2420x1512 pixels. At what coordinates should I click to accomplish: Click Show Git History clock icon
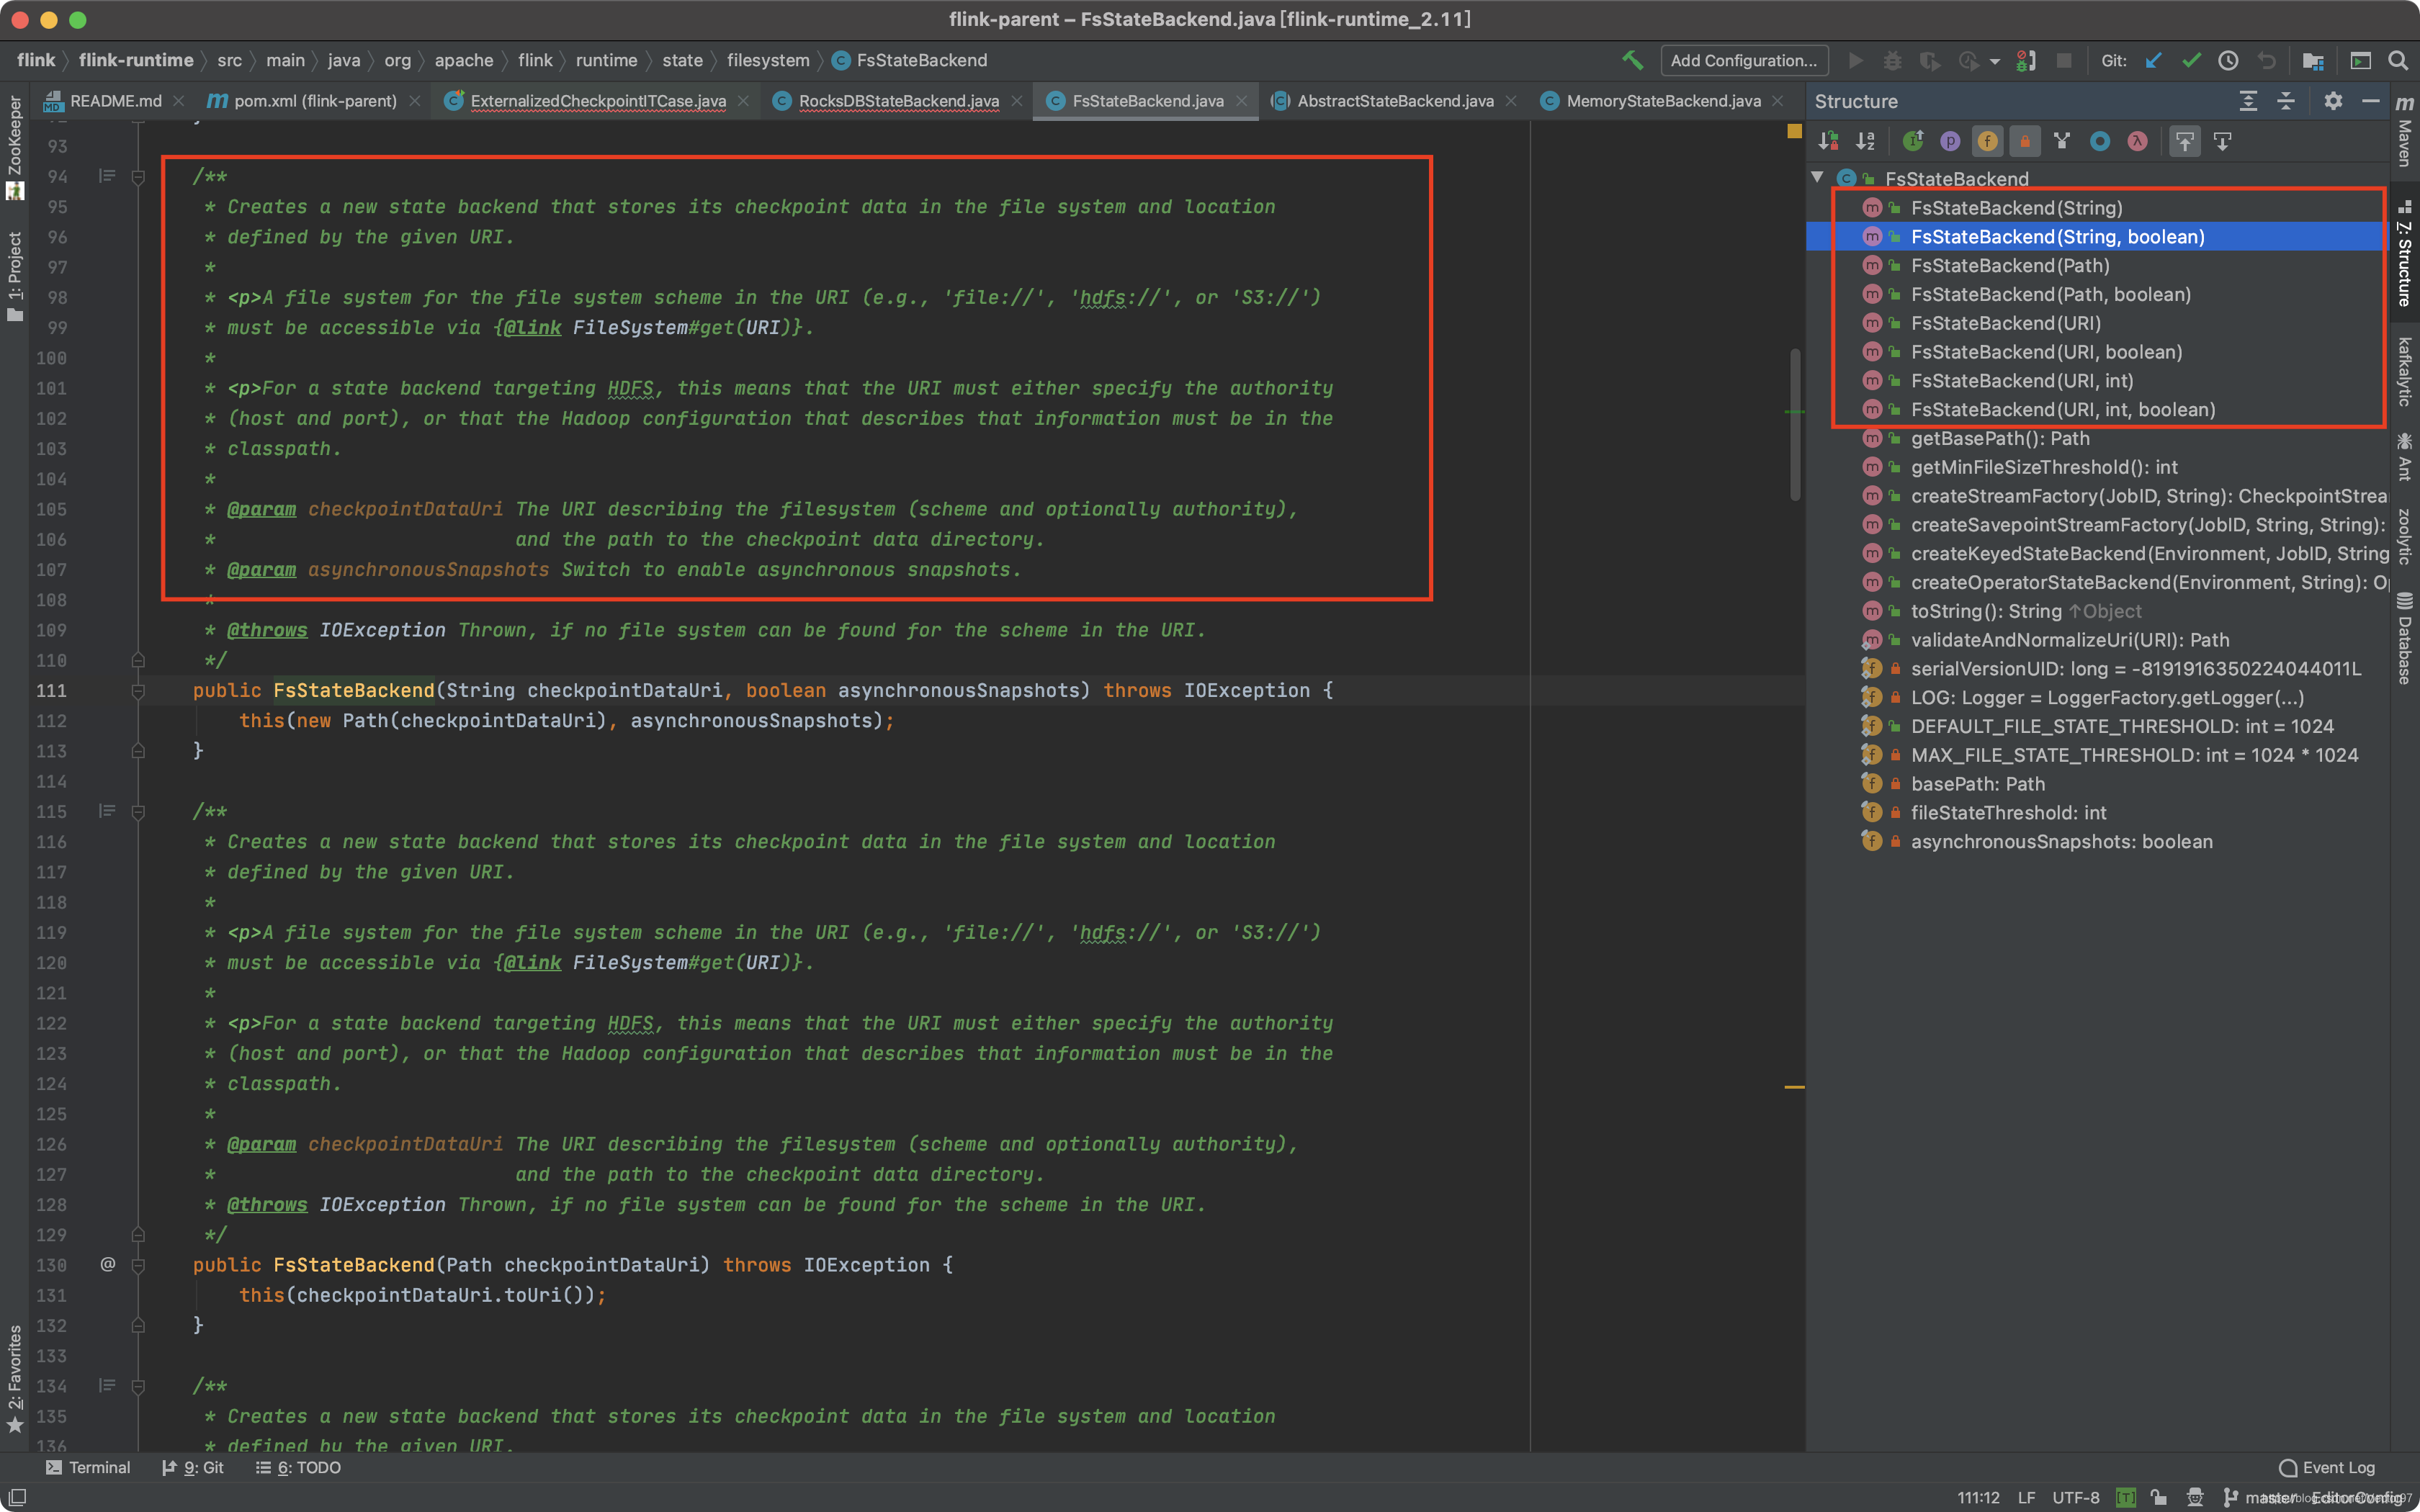(x=2228, y=60)
